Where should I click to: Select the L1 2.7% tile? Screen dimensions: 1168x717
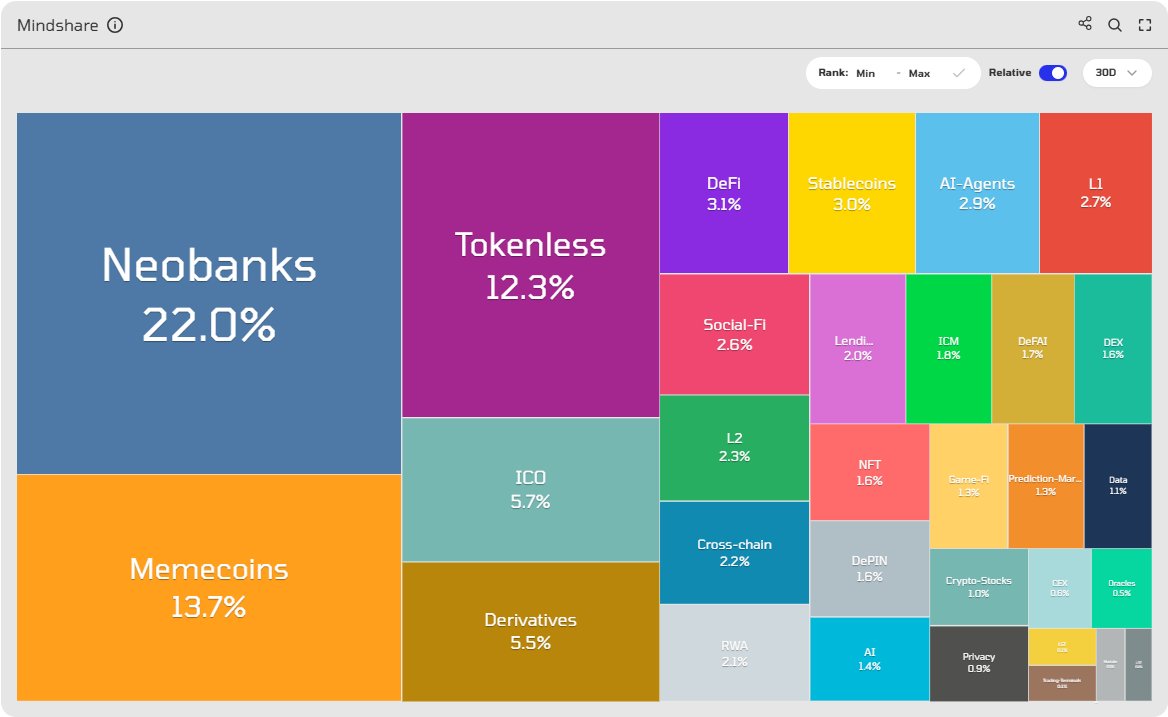point(1096,193)
